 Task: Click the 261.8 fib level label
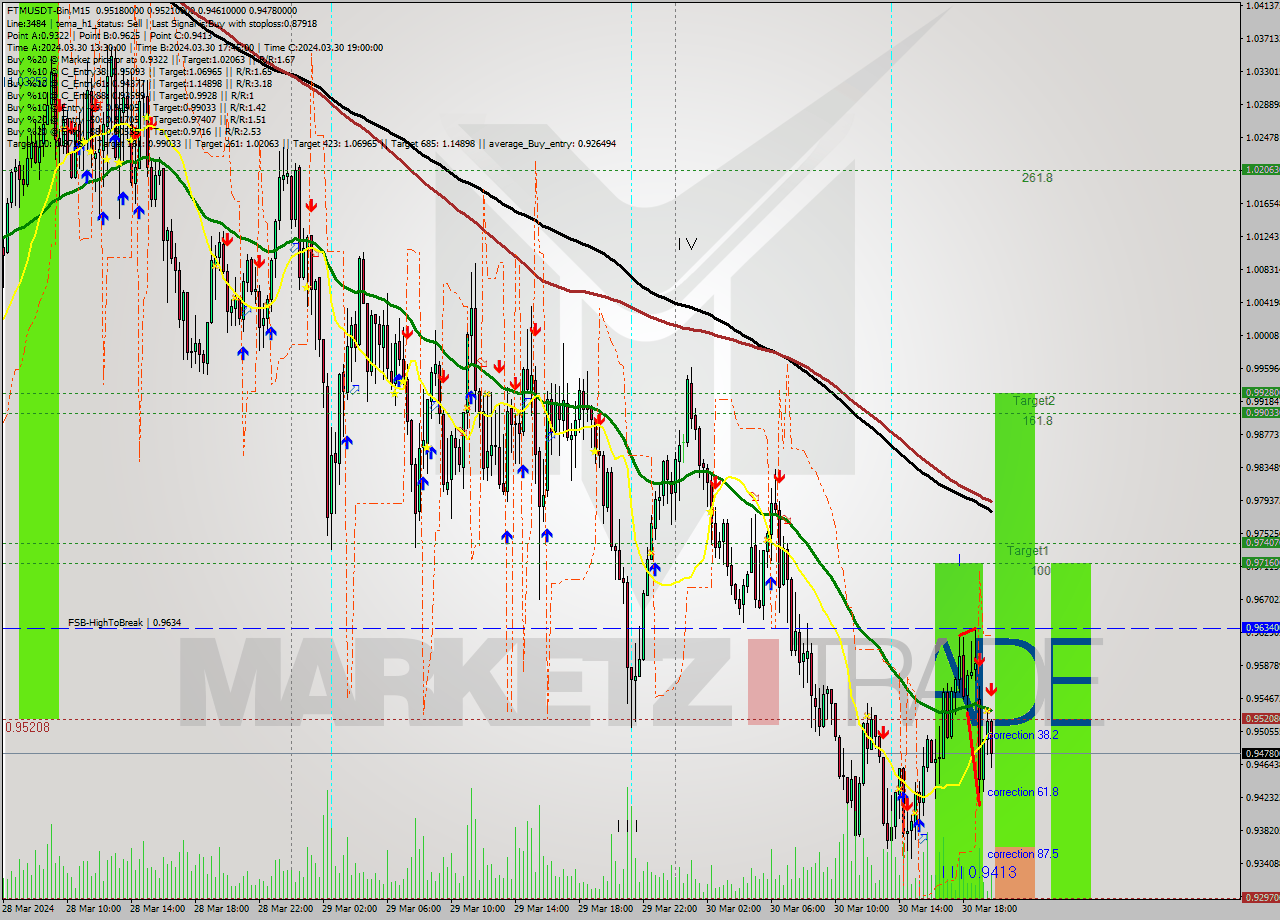click(1037, 178)
